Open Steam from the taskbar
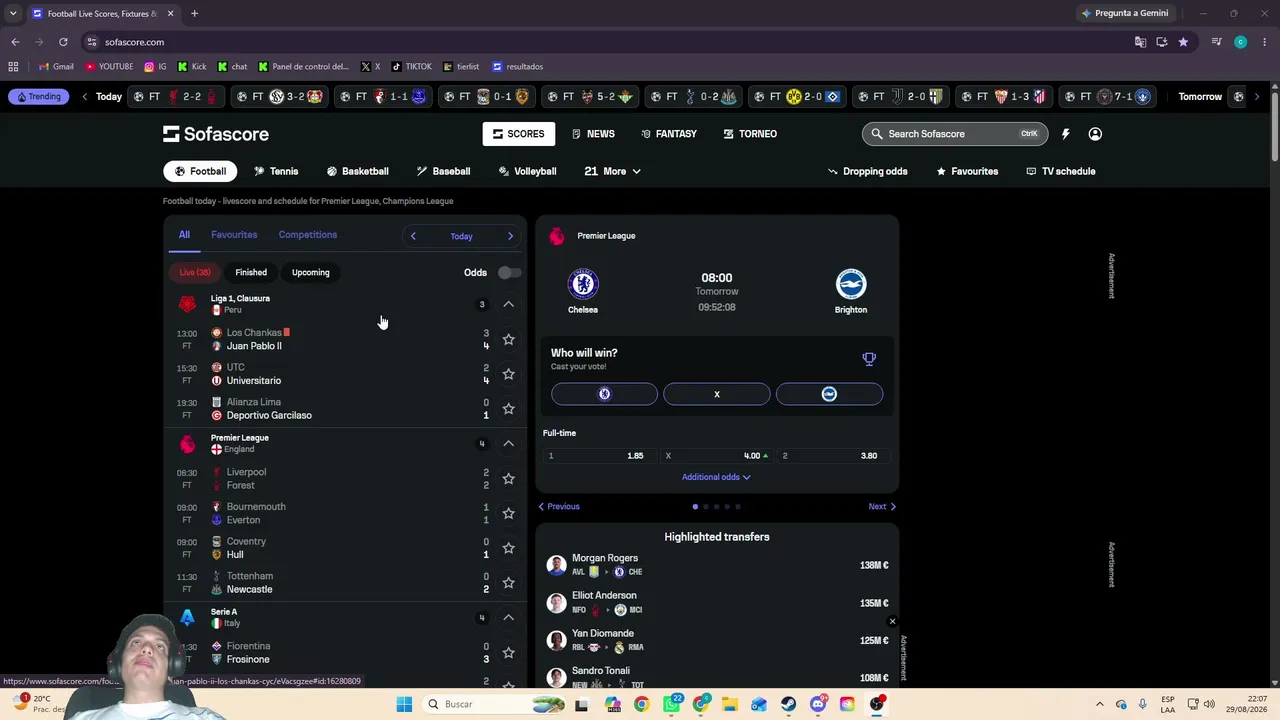The height and width of the screenshot is (720, 1280). (x=789, y=704)
